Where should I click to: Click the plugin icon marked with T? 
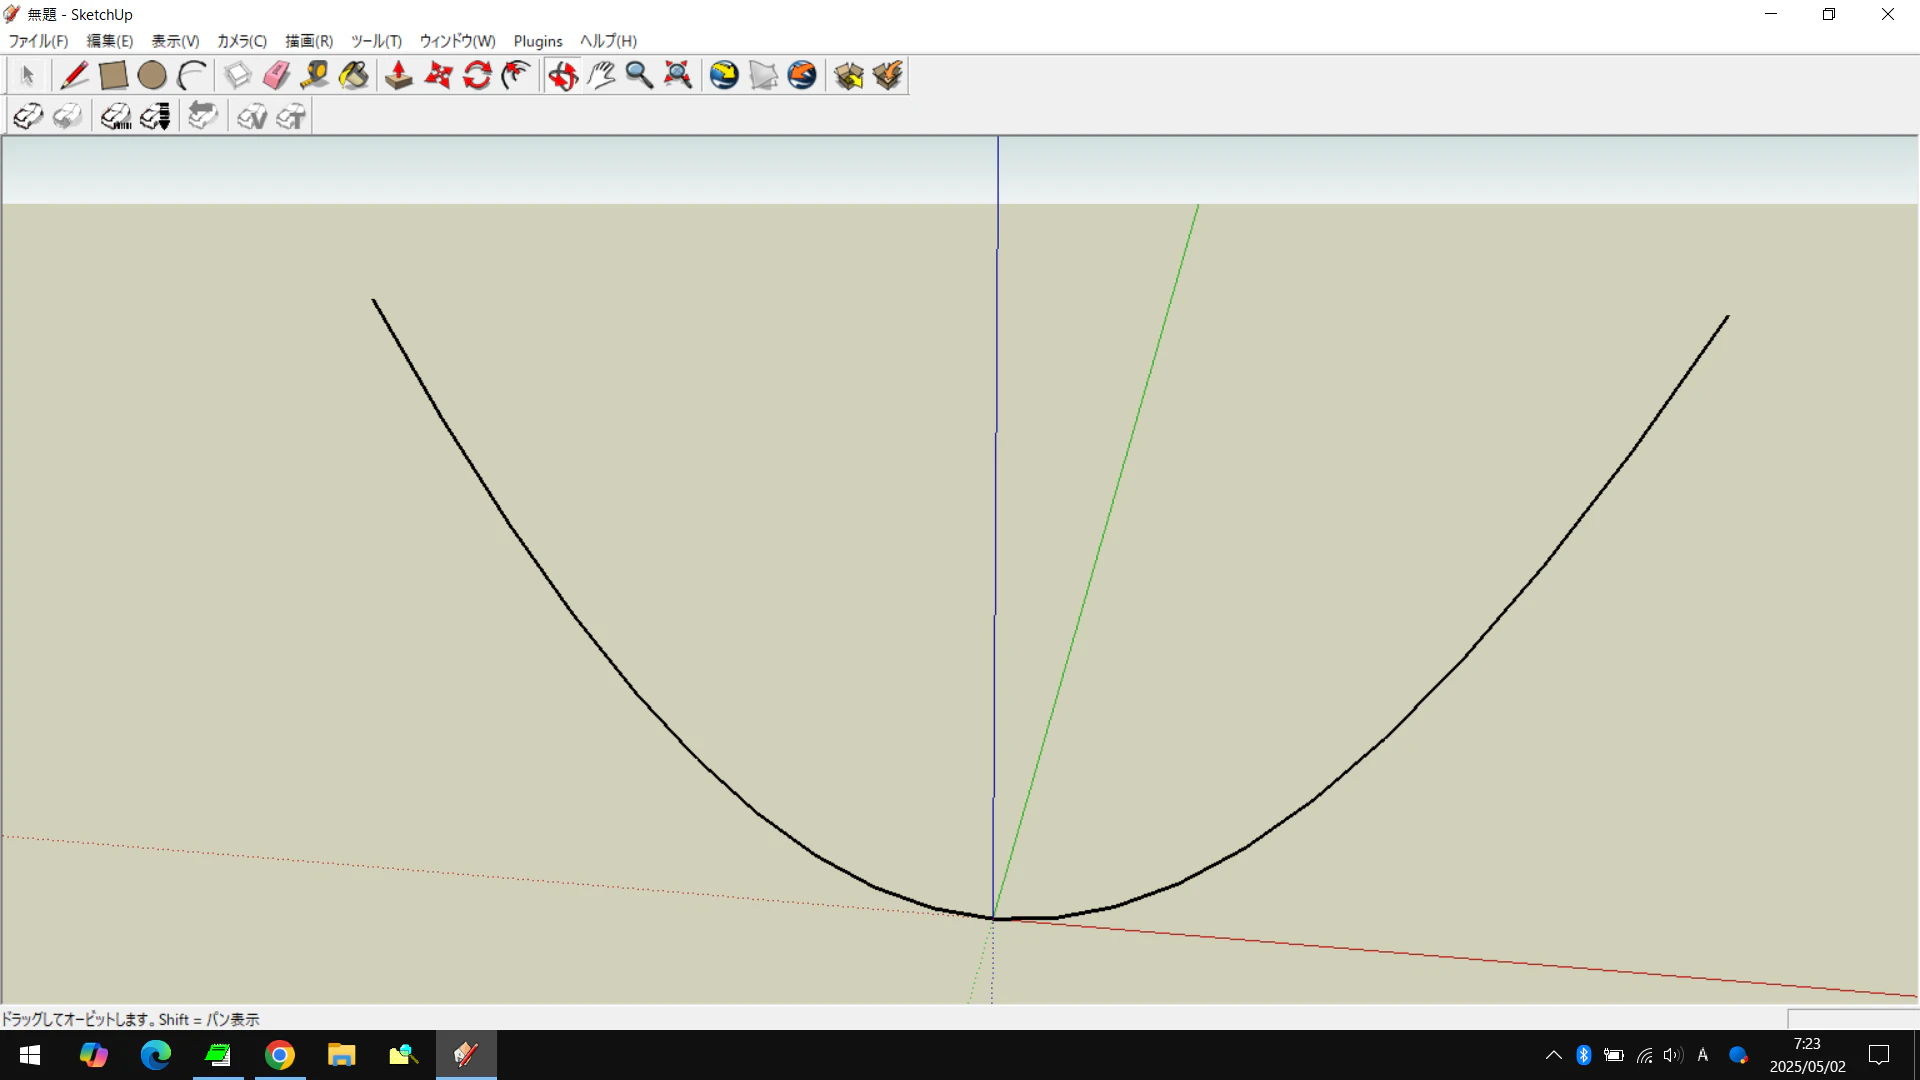(x=291, y=116)
